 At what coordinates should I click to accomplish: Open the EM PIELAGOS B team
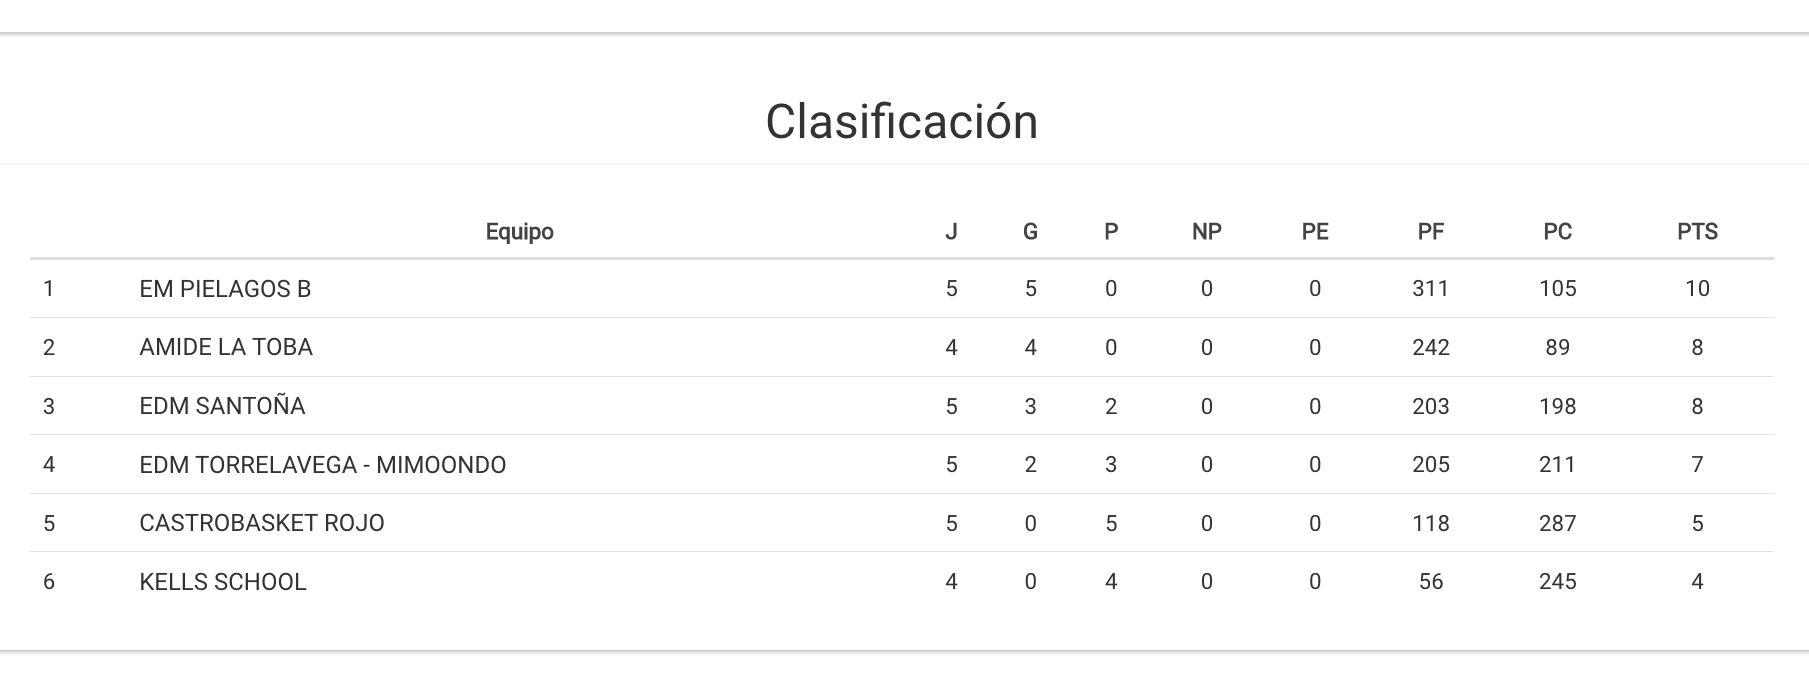[x=225, y=289]
